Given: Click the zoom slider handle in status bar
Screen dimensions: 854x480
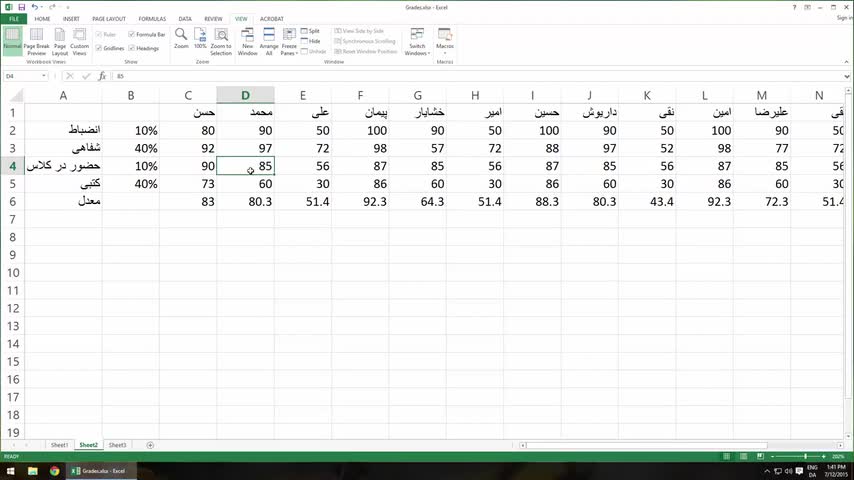Looking at the screenshot, I should tap(806, 456).
